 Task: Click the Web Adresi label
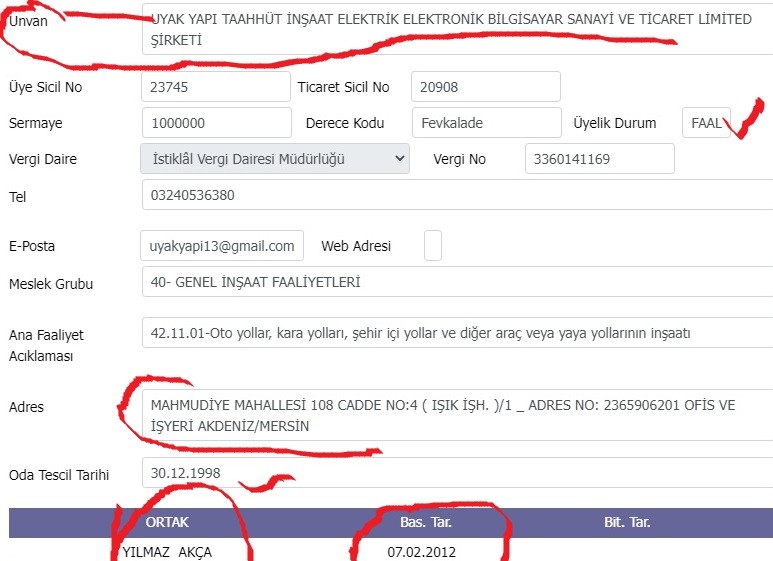356,246
